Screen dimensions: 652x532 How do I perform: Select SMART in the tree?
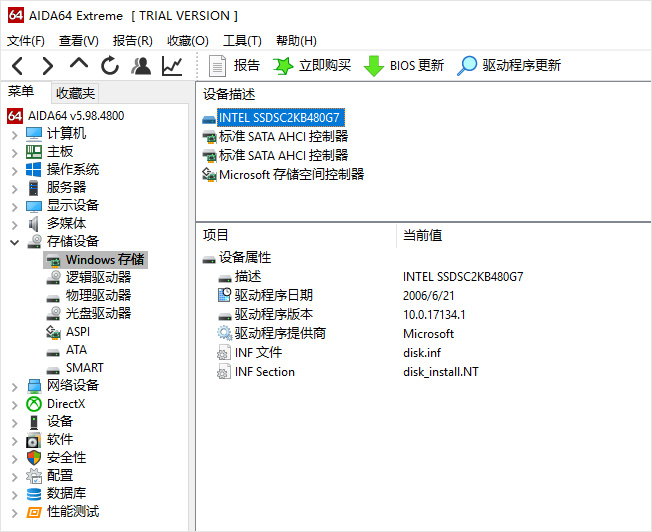point(84,368)
